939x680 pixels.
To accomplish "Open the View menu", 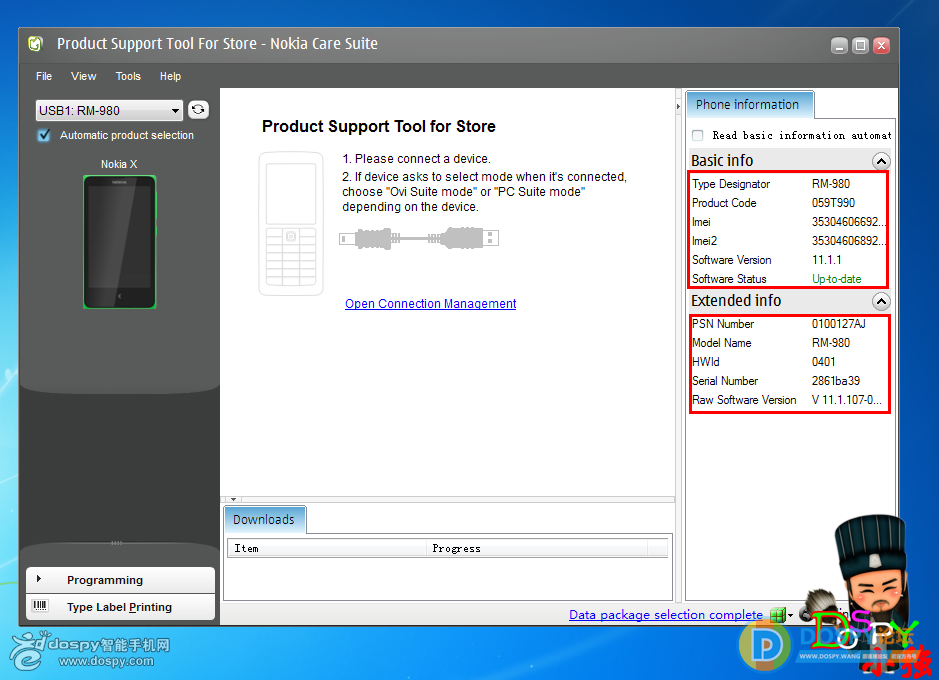I will click(83, 76).
